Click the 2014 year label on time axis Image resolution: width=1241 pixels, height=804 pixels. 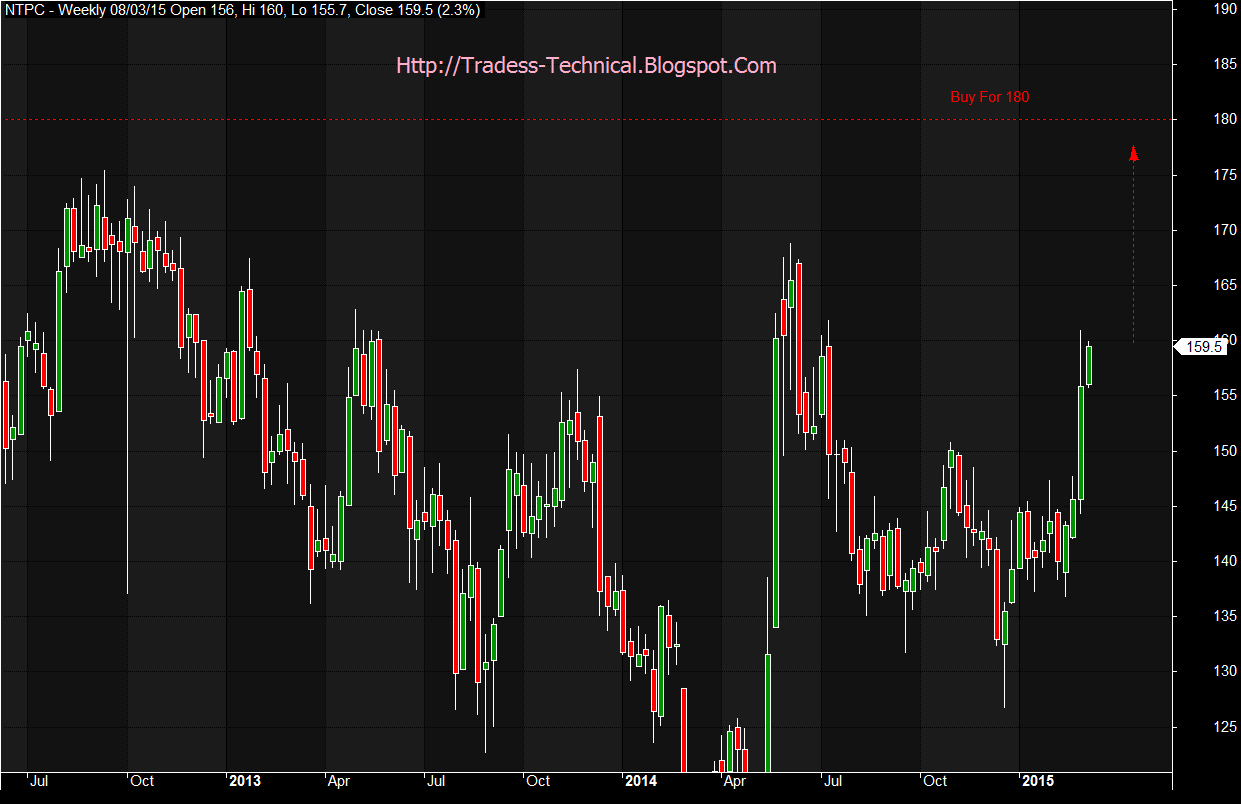[641, 780]
